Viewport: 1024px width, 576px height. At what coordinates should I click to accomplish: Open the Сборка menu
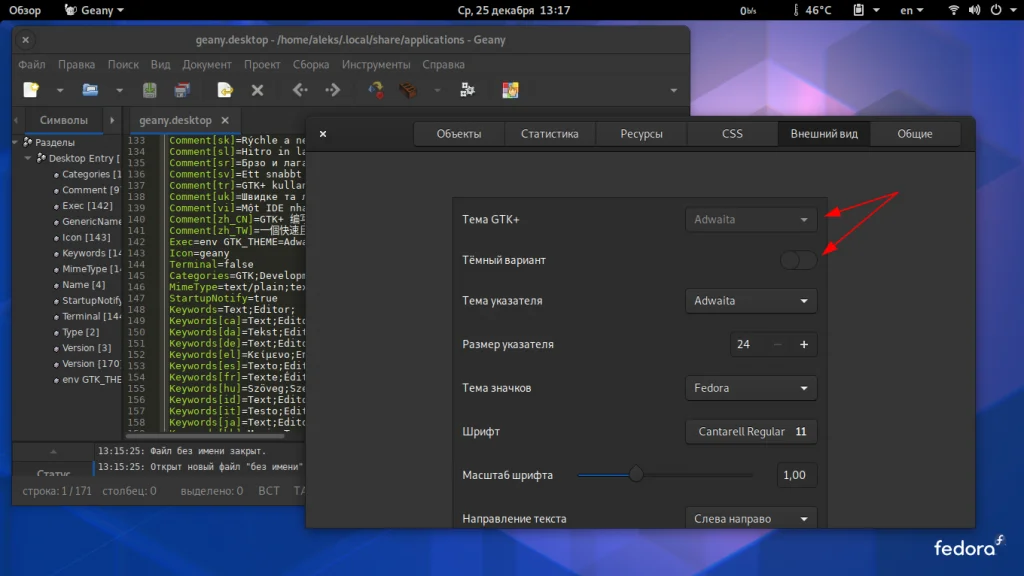click(x=311, y=65)
